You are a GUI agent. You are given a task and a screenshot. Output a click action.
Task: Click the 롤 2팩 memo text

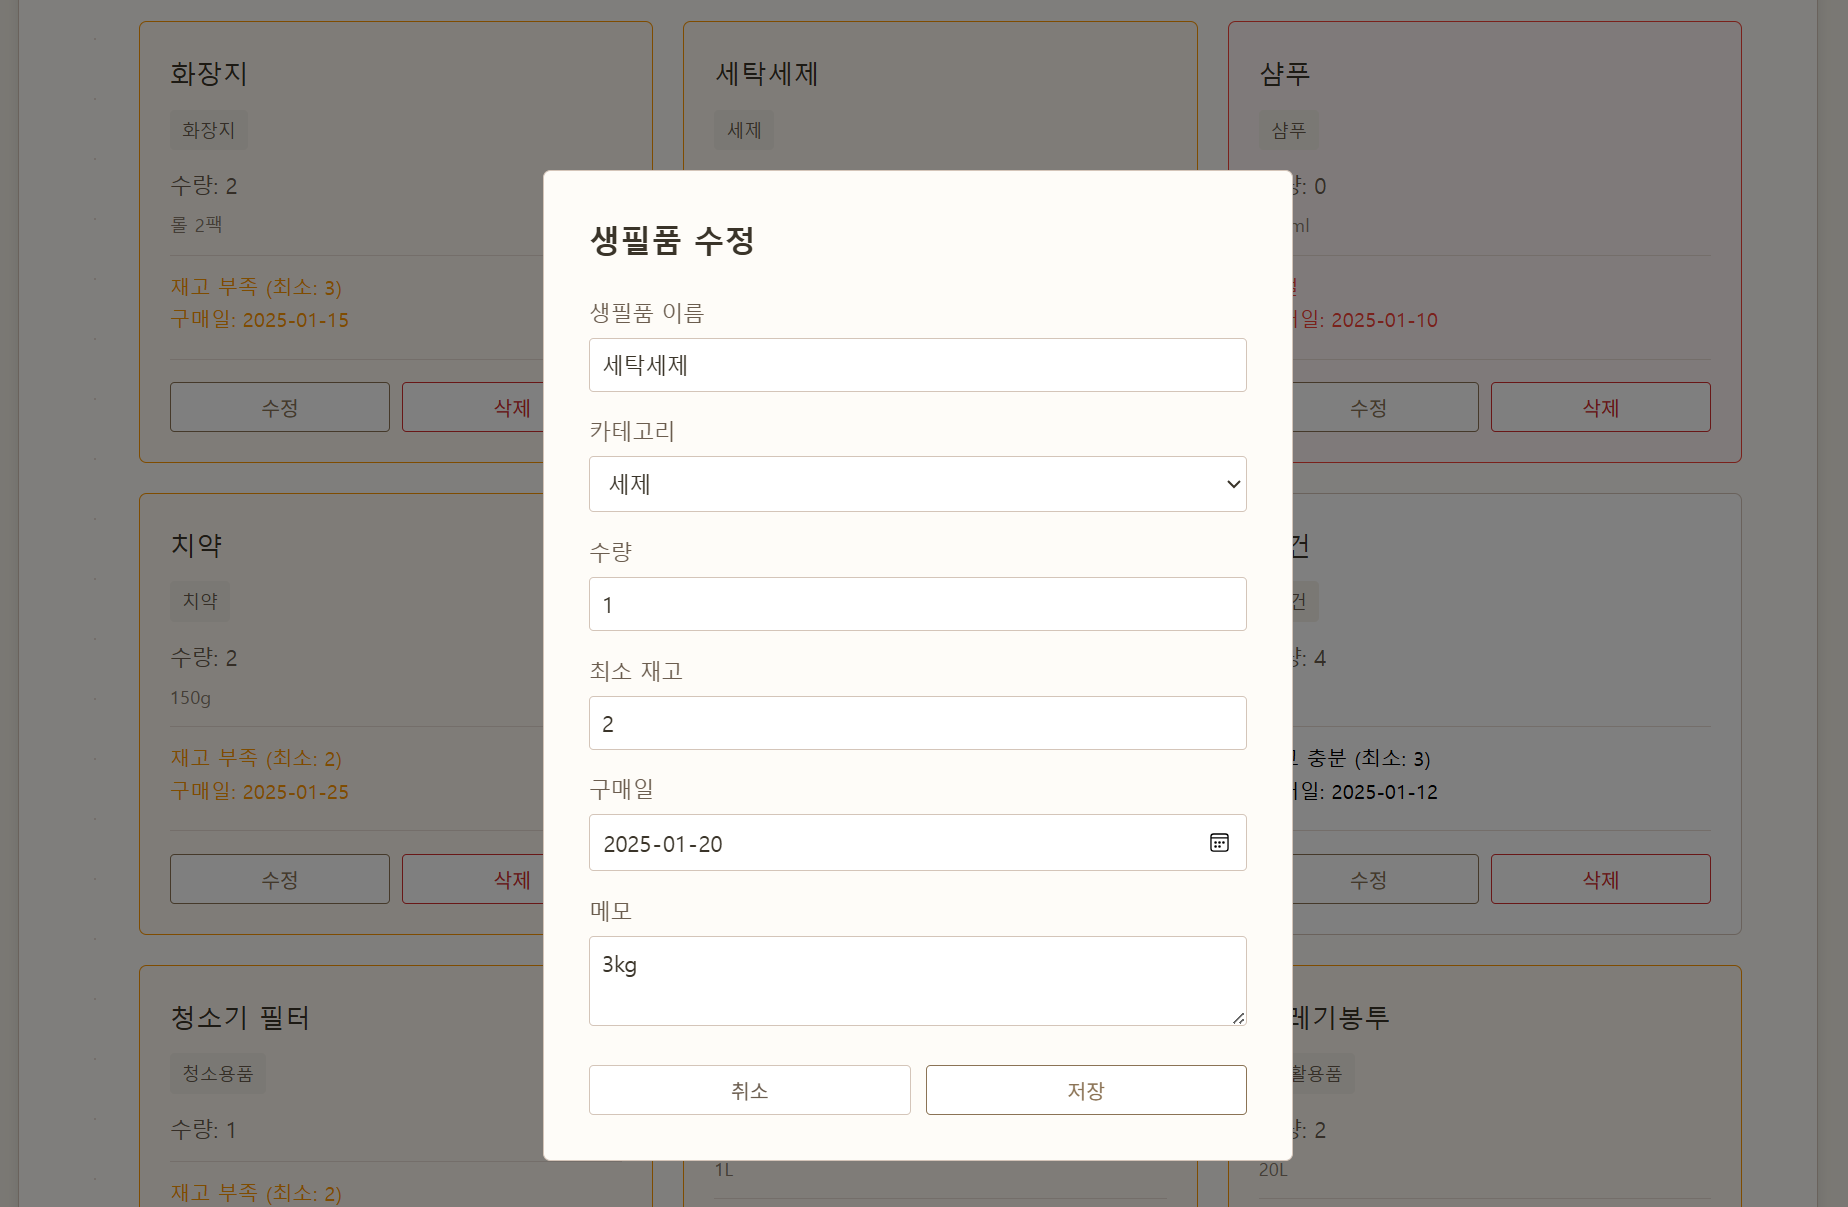tap(196, 225)
